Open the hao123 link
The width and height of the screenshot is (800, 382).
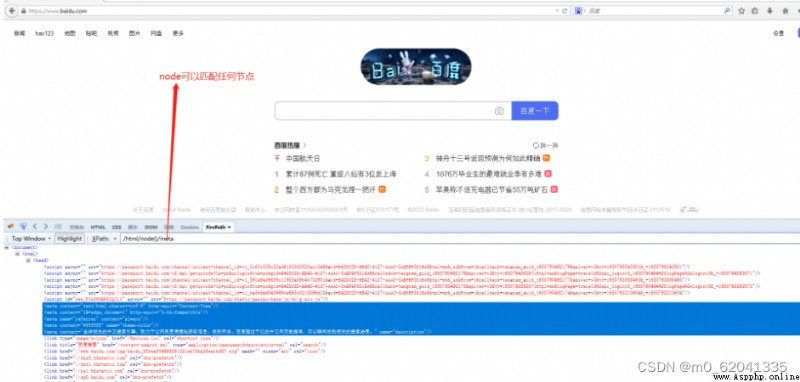[44, 34]
